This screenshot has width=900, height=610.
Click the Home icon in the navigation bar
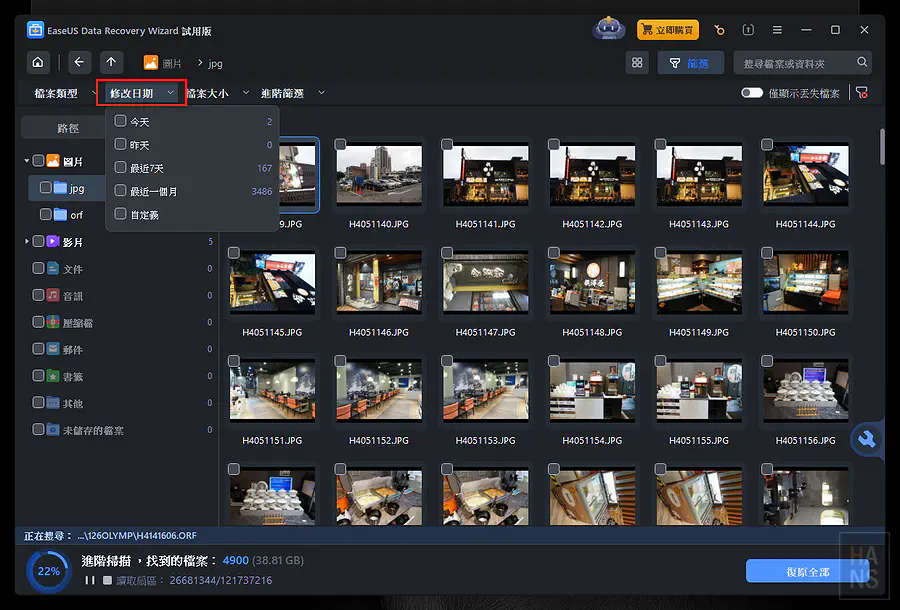(x=37, y=63)
